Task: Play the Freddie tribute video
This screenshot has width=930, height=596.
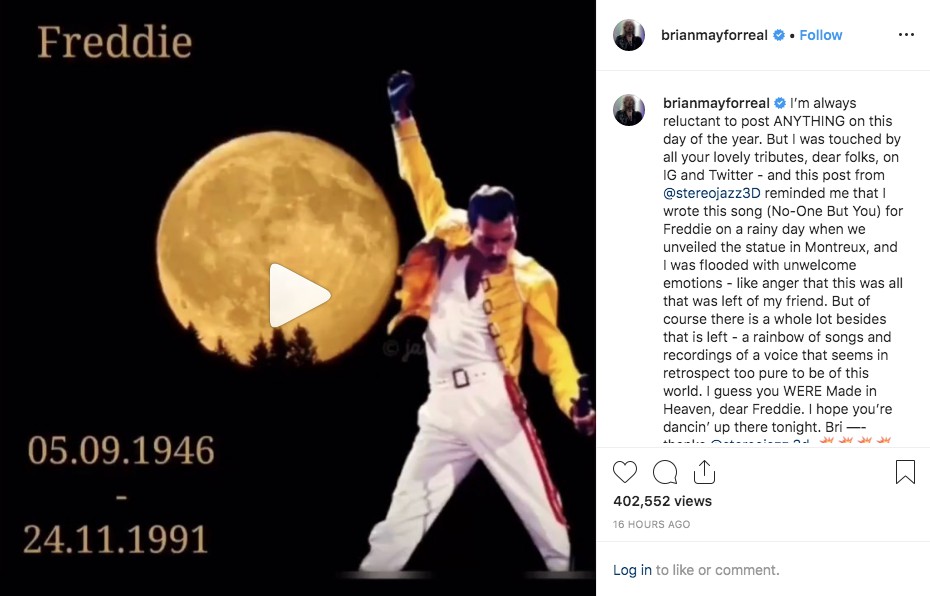Action: [x=300, y=295]
